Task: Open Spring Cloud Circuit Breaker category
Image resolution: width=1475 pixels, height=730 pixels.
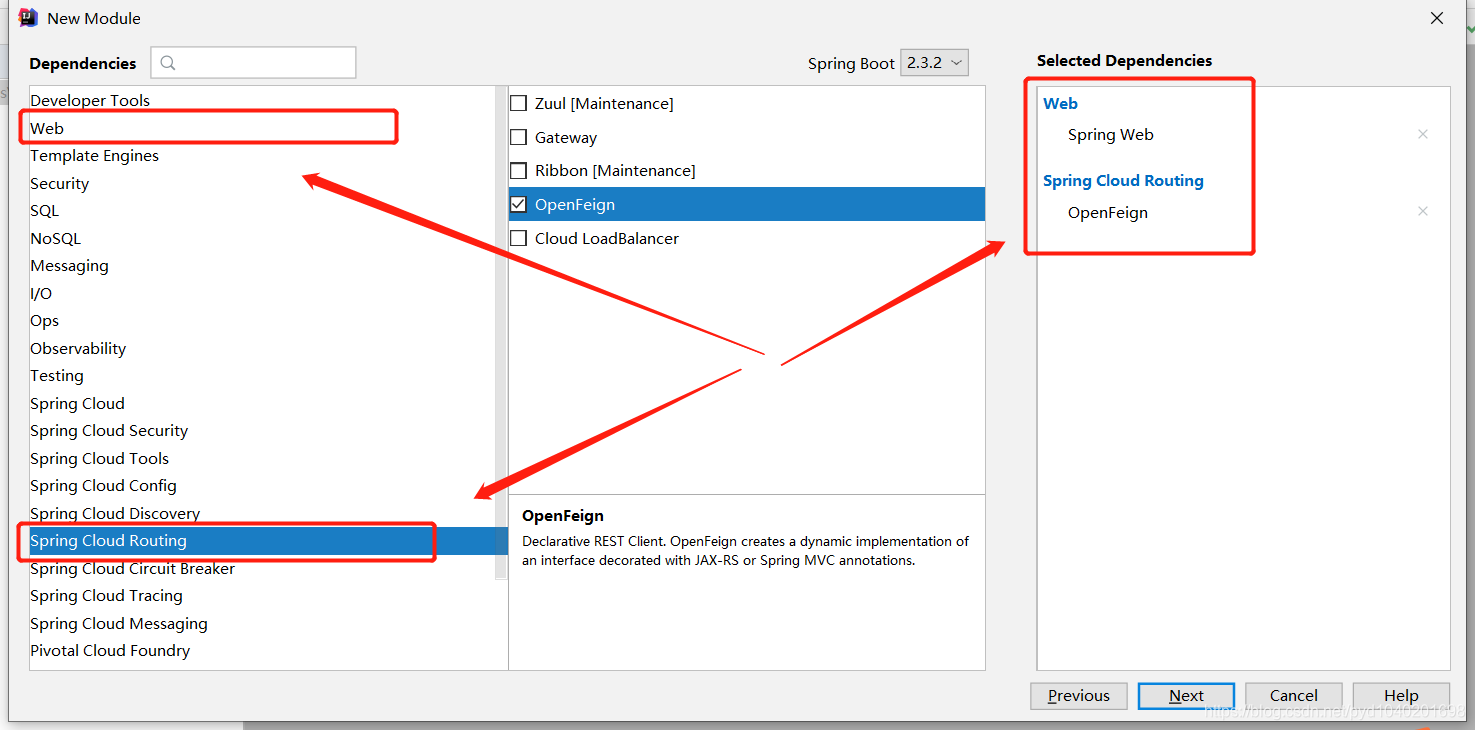Action: (132, 568)
